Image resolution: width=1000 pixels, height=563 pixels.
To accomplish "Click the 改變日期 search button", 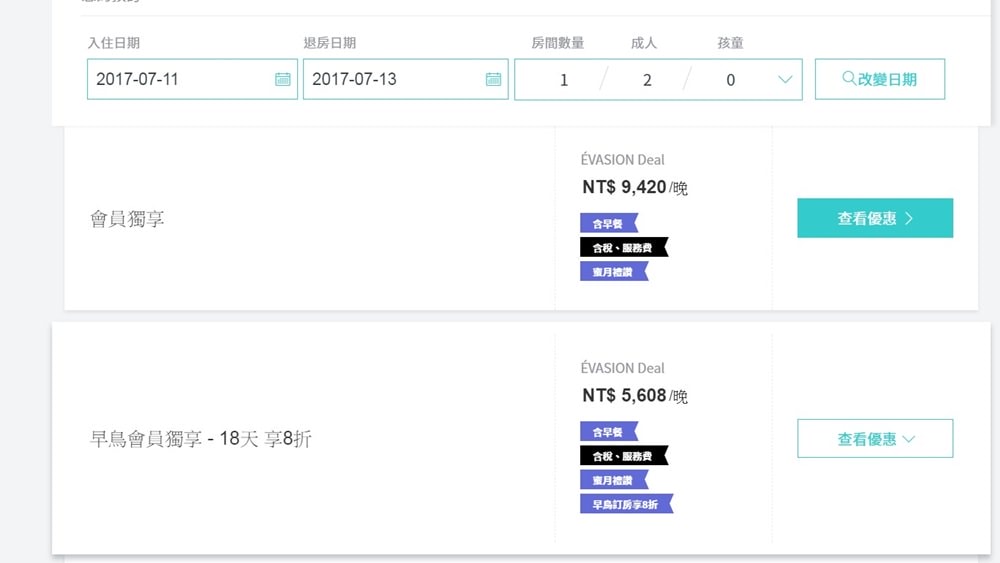I will [x=879, y=79].
